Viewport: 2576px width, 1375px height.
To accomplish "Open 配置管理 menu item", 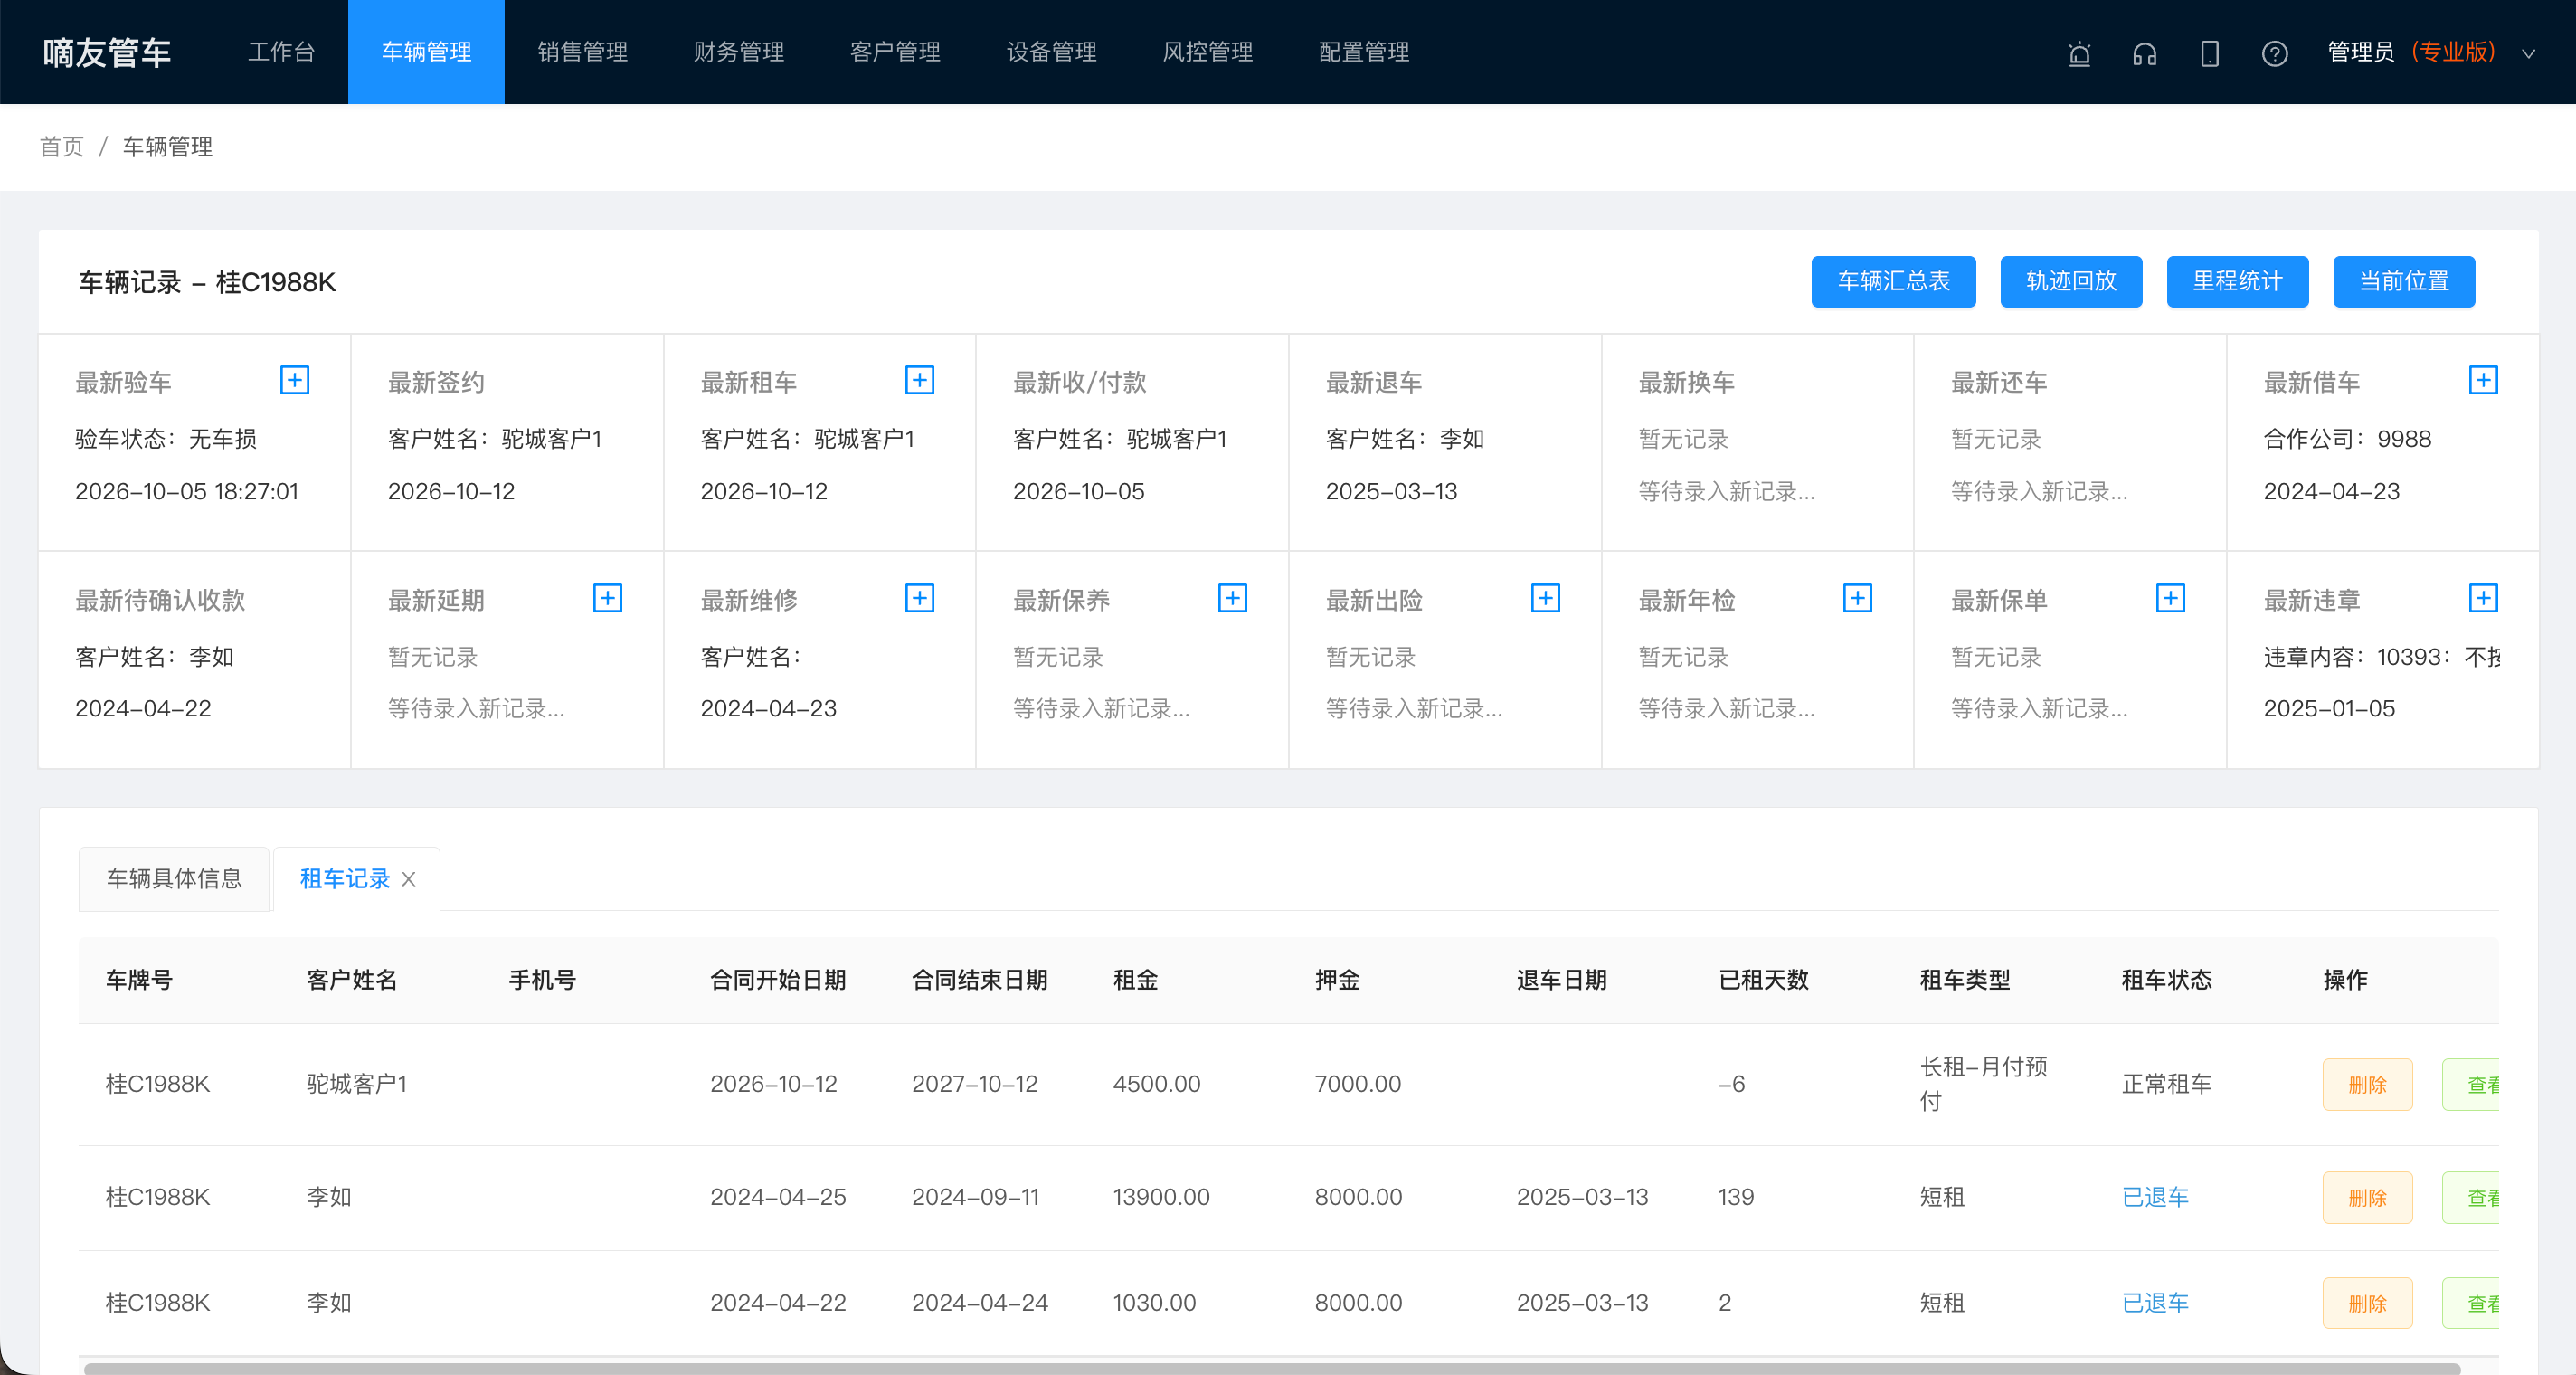I will (1364, 52).
